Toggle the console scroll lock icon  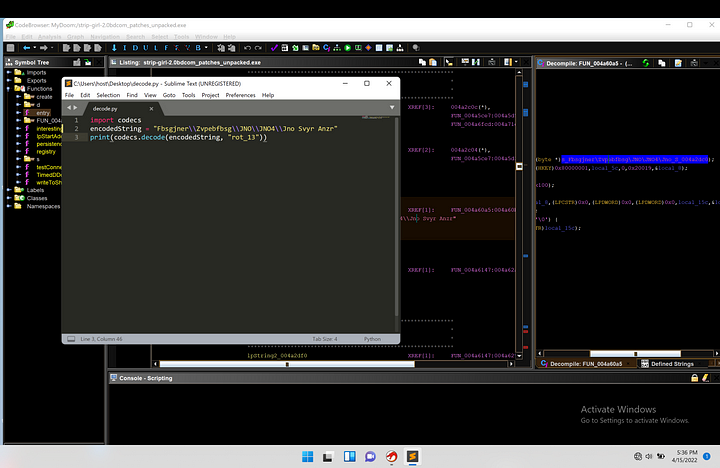coord(695,378)
